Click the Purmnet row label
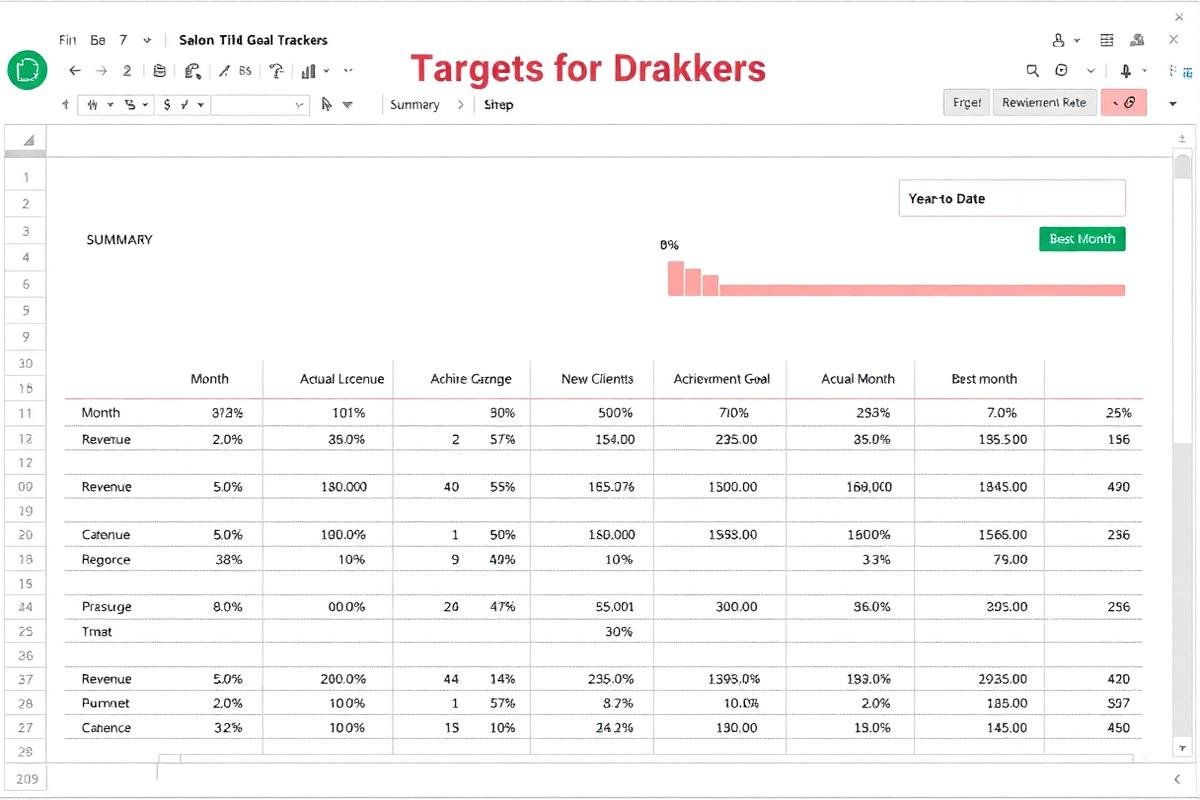The width and height of the screenshot is (1200, 800). (x=106, y=703)
